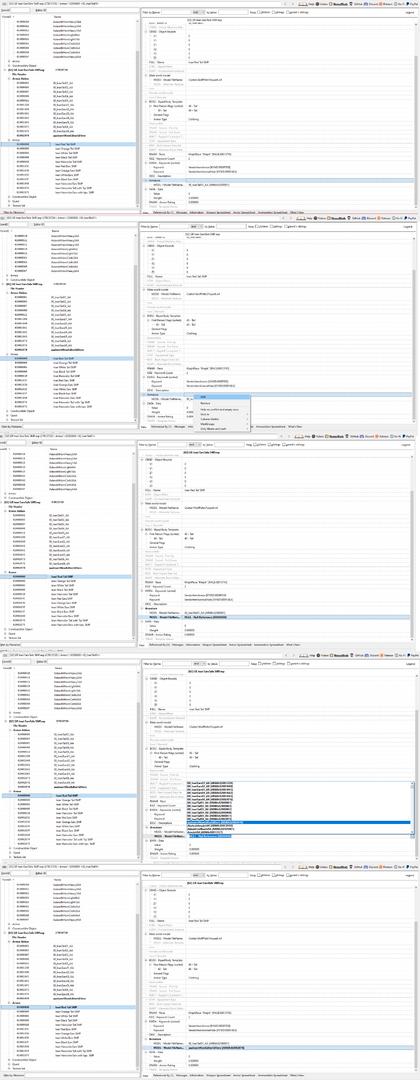Open GitHub icon in the context-menu screenshot
Viewport: 420px width, 1080px height.
pyautogui.click(x=355, y=218)
